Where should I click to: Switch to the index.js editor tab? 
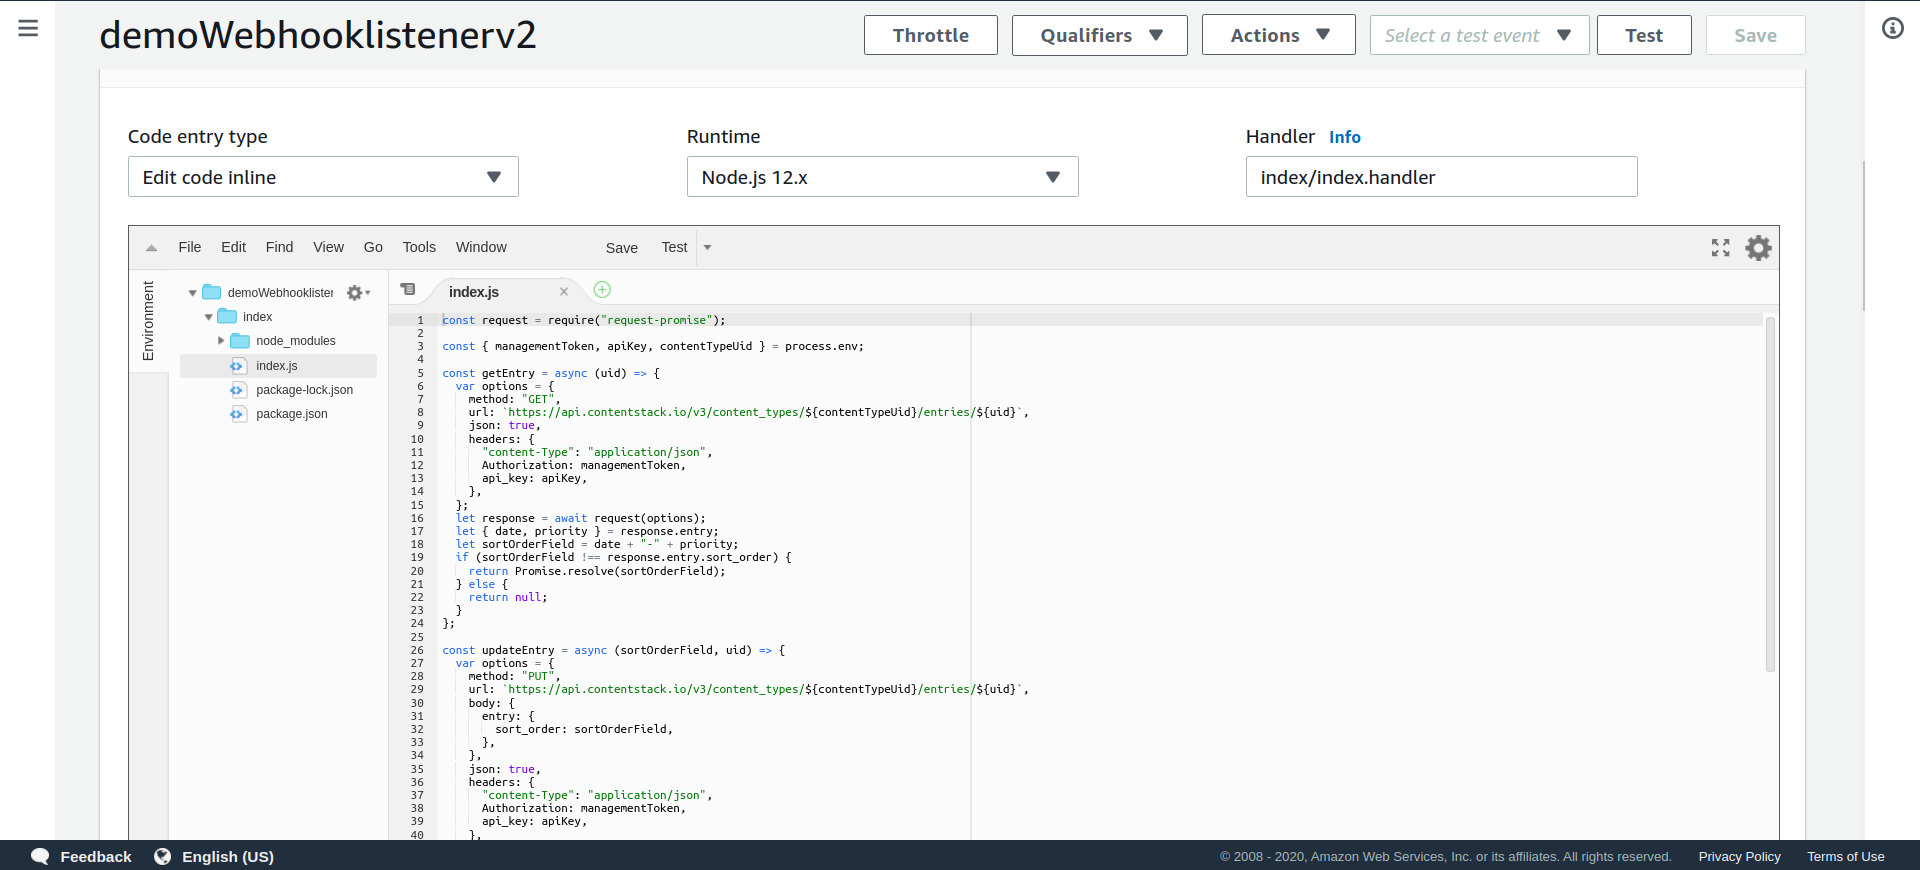(x=474, y=292)
